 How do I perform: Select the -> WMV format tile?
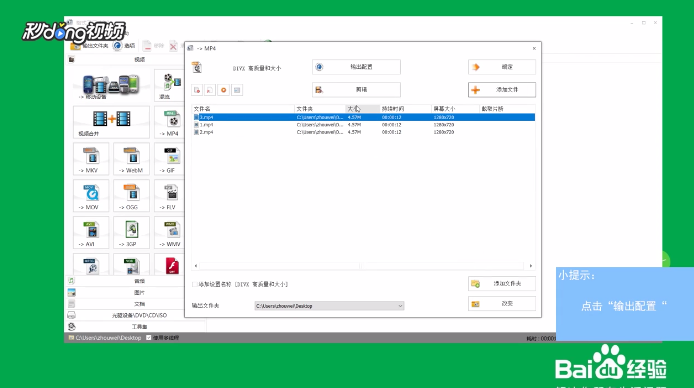coord(169,232)
